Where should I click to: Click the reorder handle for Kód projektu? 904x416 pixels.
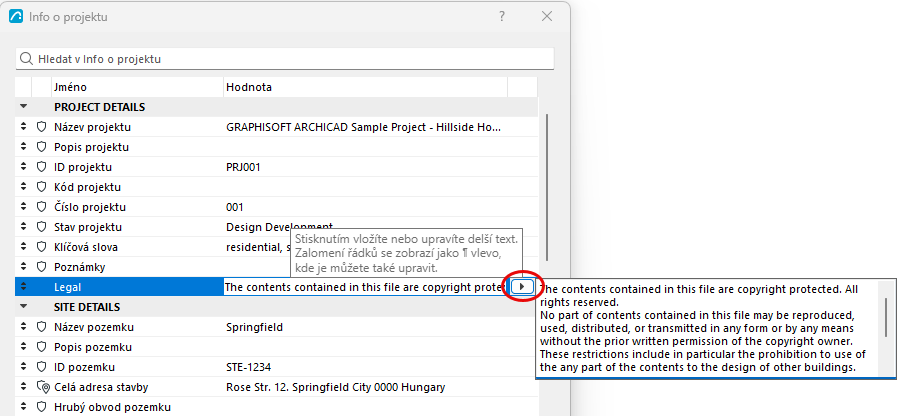point(24,187)
